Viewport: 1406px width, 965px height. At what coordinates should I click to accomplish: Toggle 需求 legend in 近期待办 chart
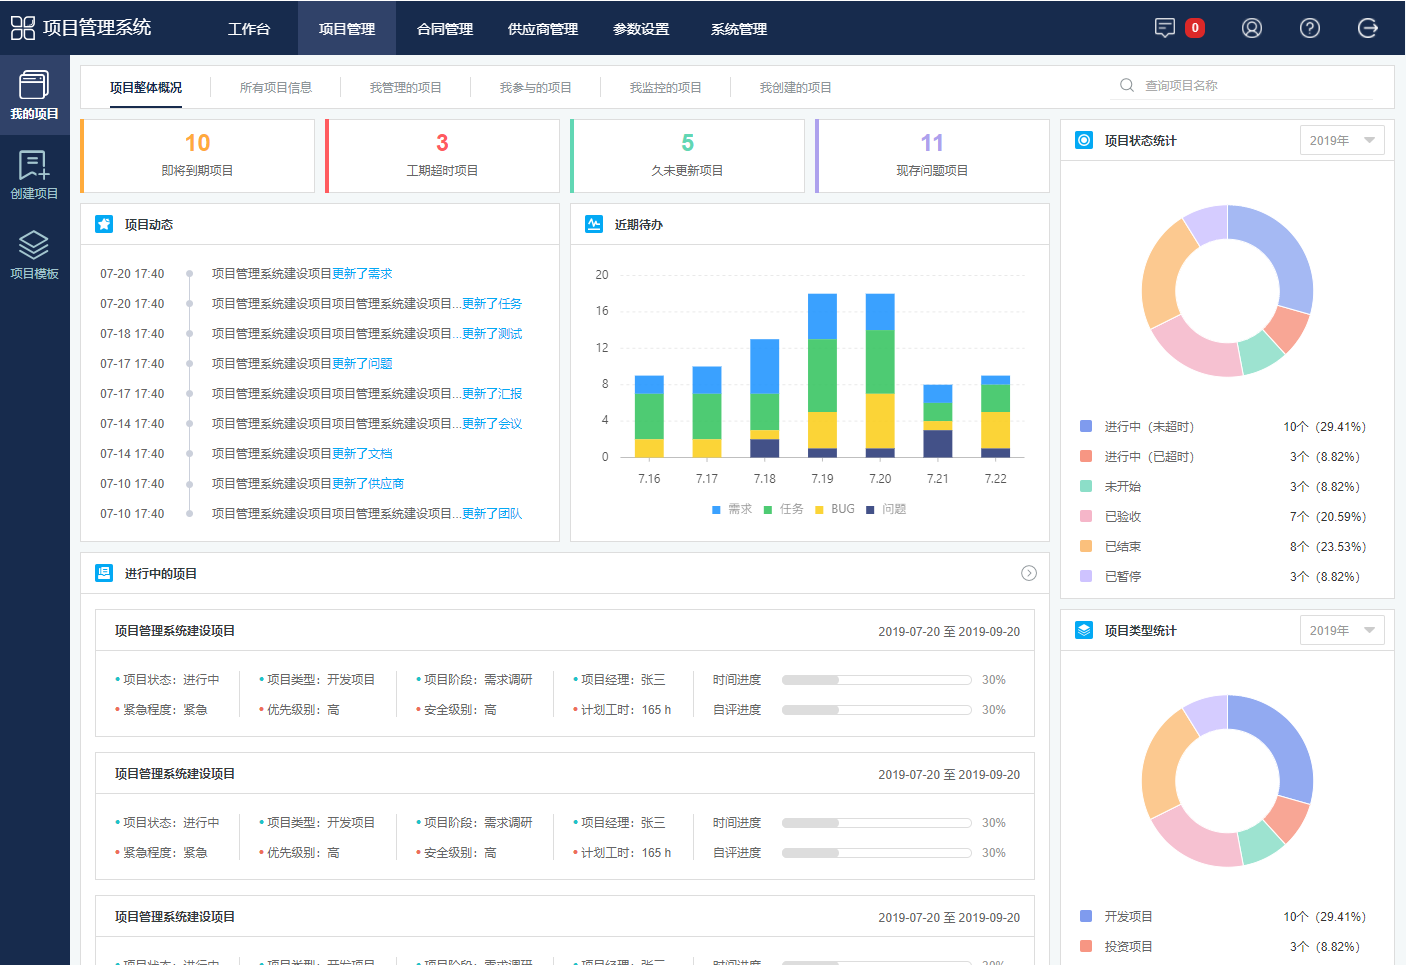[732, 509]
